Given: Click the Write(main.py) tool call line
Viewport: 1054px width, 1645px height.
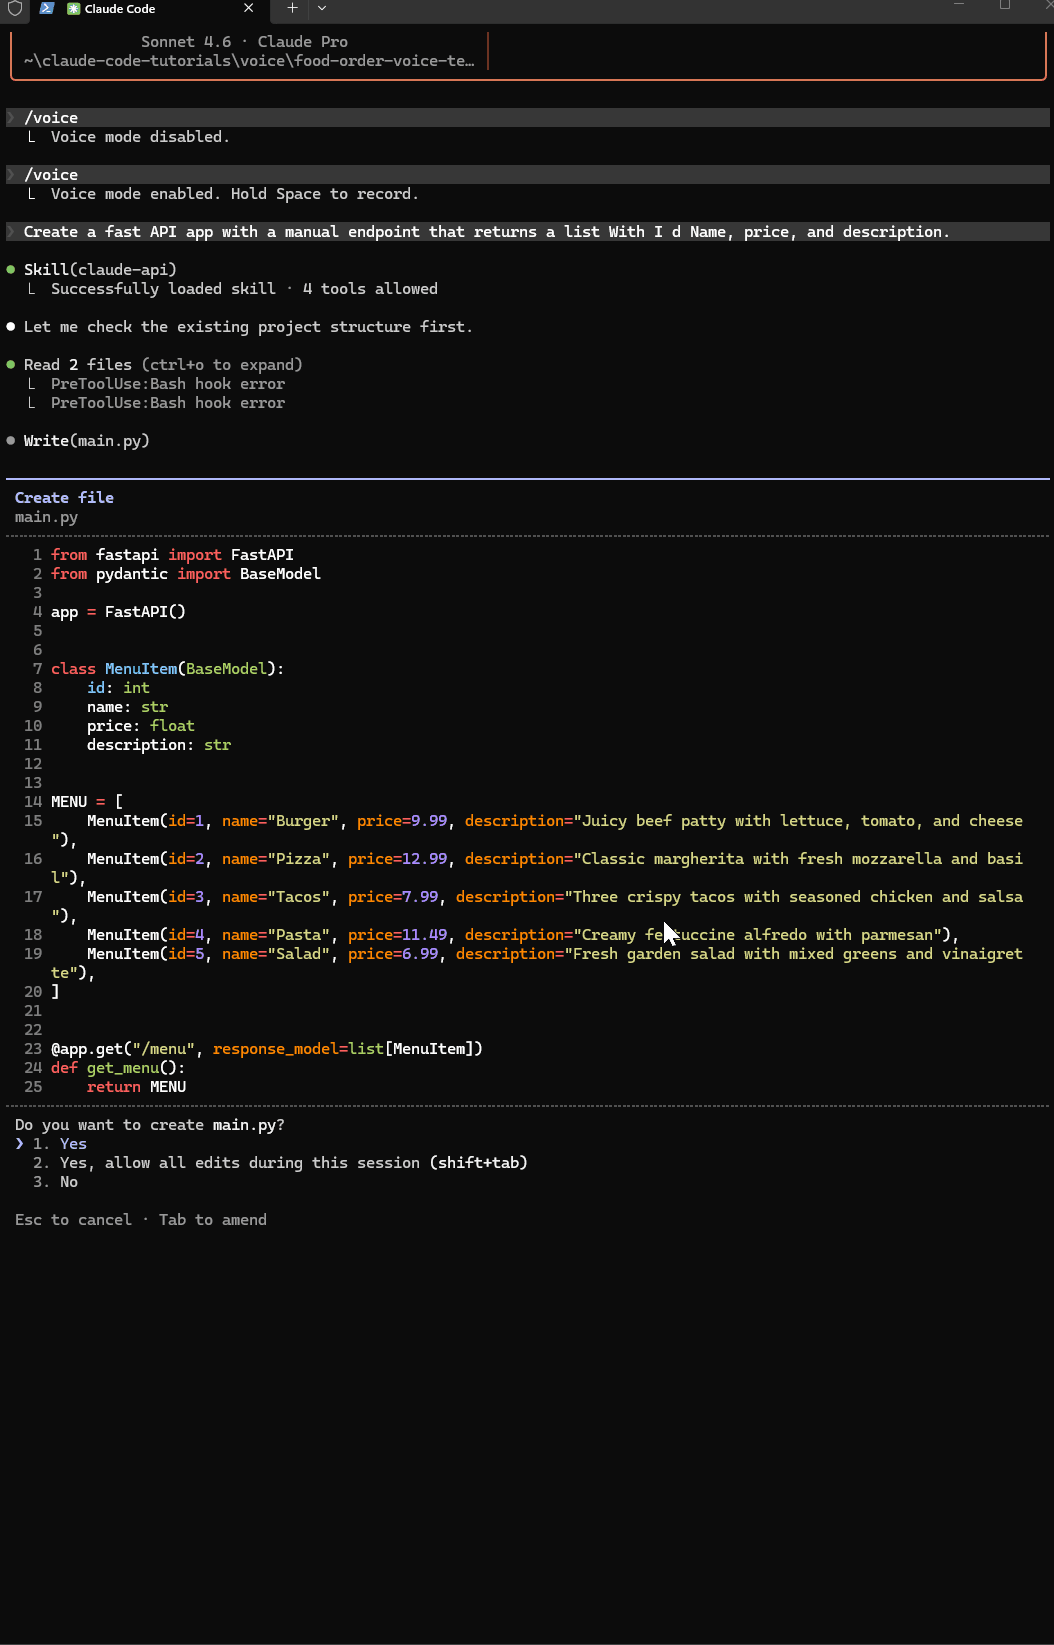Looking at the screenshot, I should pos(86,441).
